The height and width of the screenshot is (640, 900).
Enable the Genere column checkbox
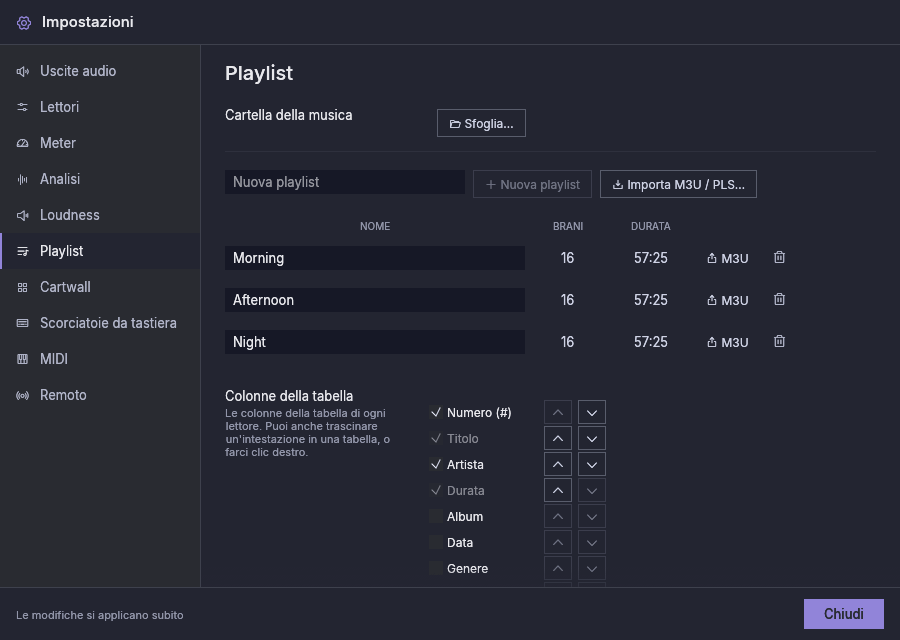point(436,569)
